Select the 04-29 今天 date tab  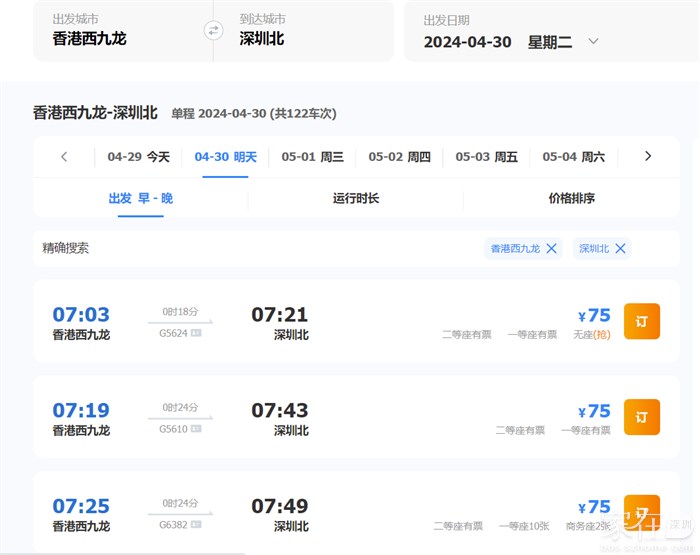[x=138, y=157]
